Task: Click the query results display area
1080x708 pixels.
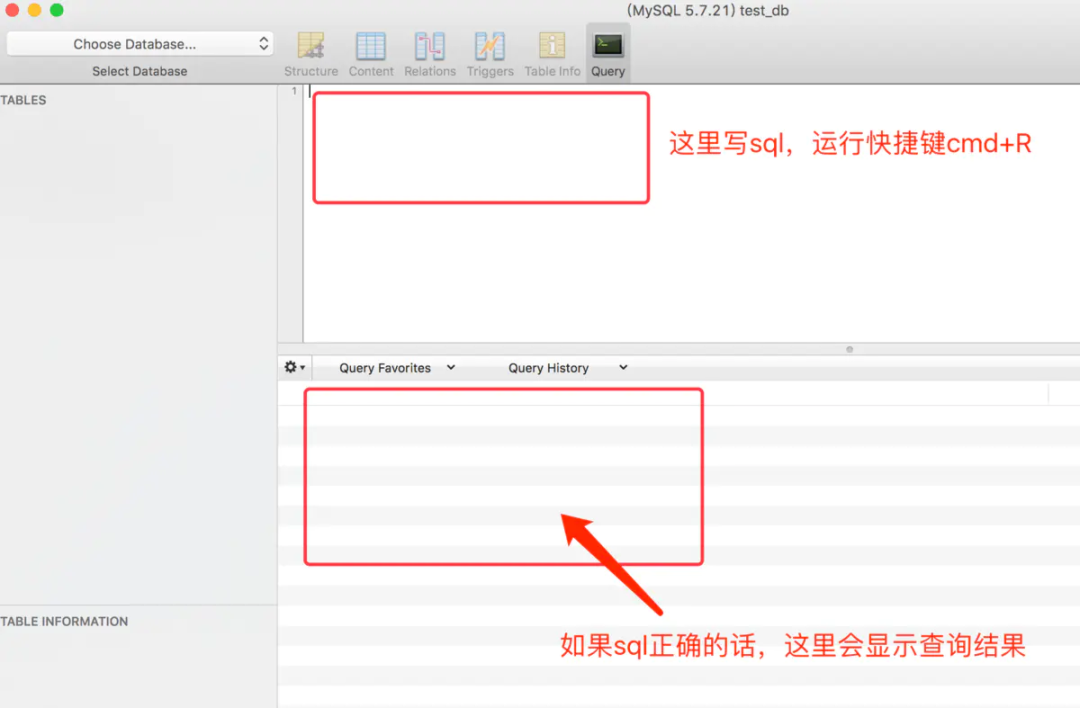Action: point(502,477)
